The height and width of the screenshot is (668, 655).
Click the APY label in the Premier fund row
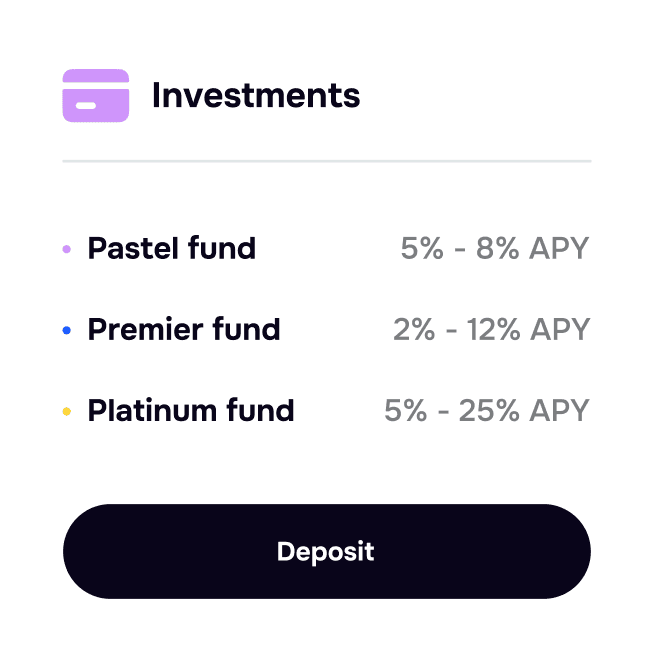click(559, 329)
